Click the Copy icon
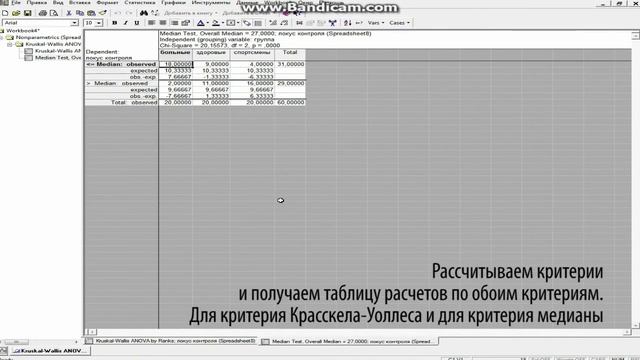The image size is (640, 360). click(x=80, y=13)
